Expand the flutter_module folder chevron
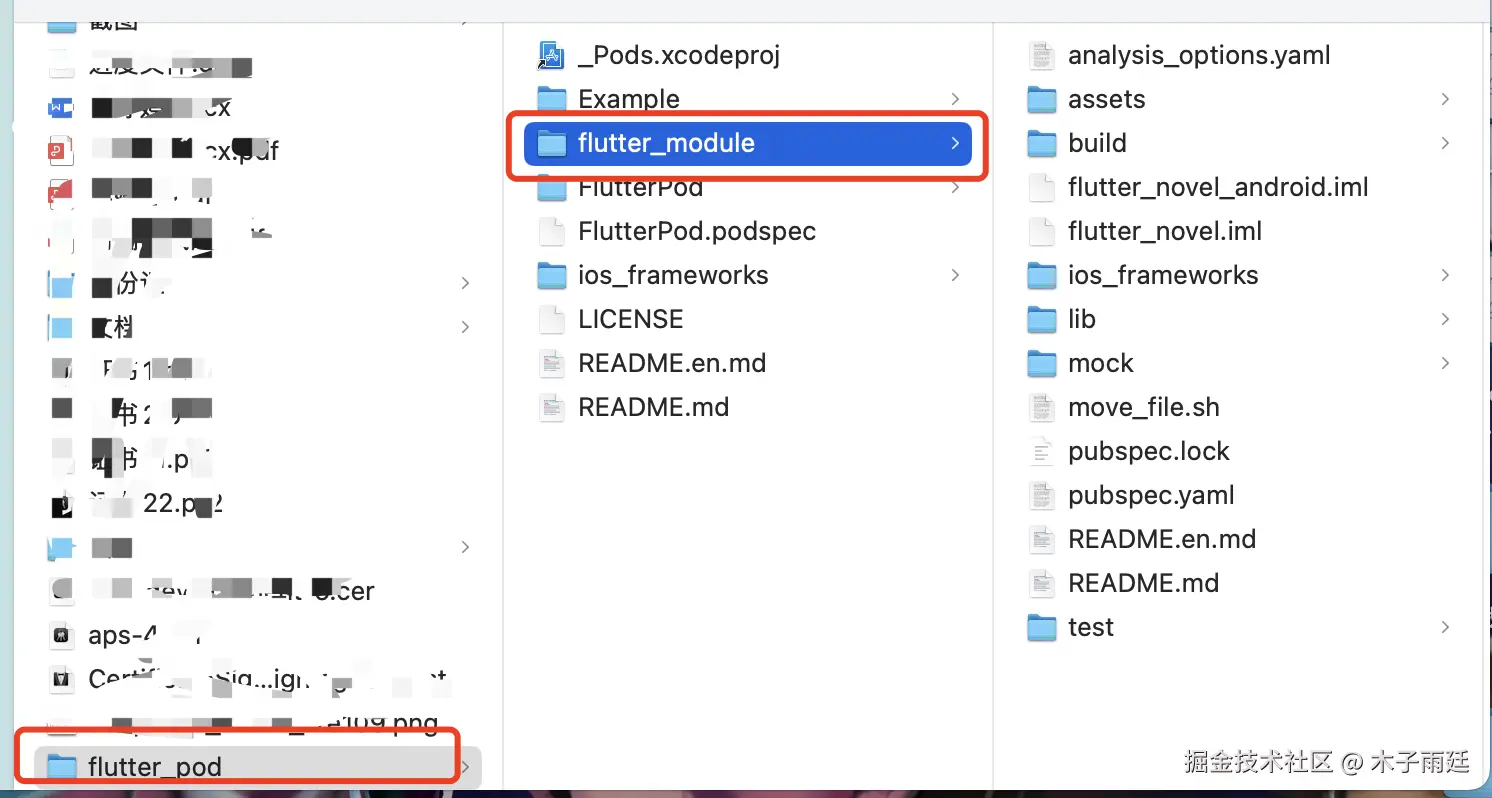This screenshot has height=798, width=1492. 955,143
